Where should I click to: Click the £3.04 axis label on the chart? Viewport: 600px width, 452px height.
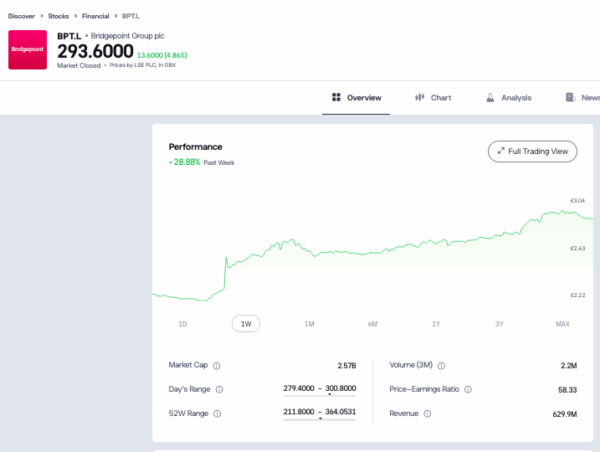[577, 201]
